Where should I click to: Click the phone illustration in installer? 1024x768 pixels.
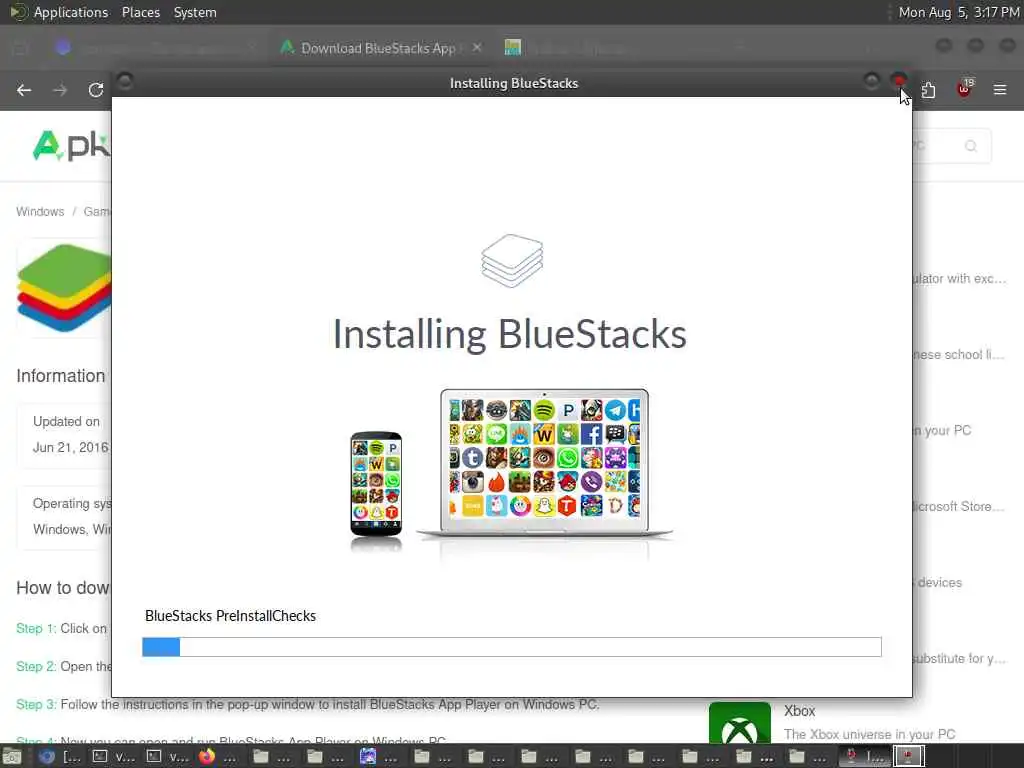[376, 483]
